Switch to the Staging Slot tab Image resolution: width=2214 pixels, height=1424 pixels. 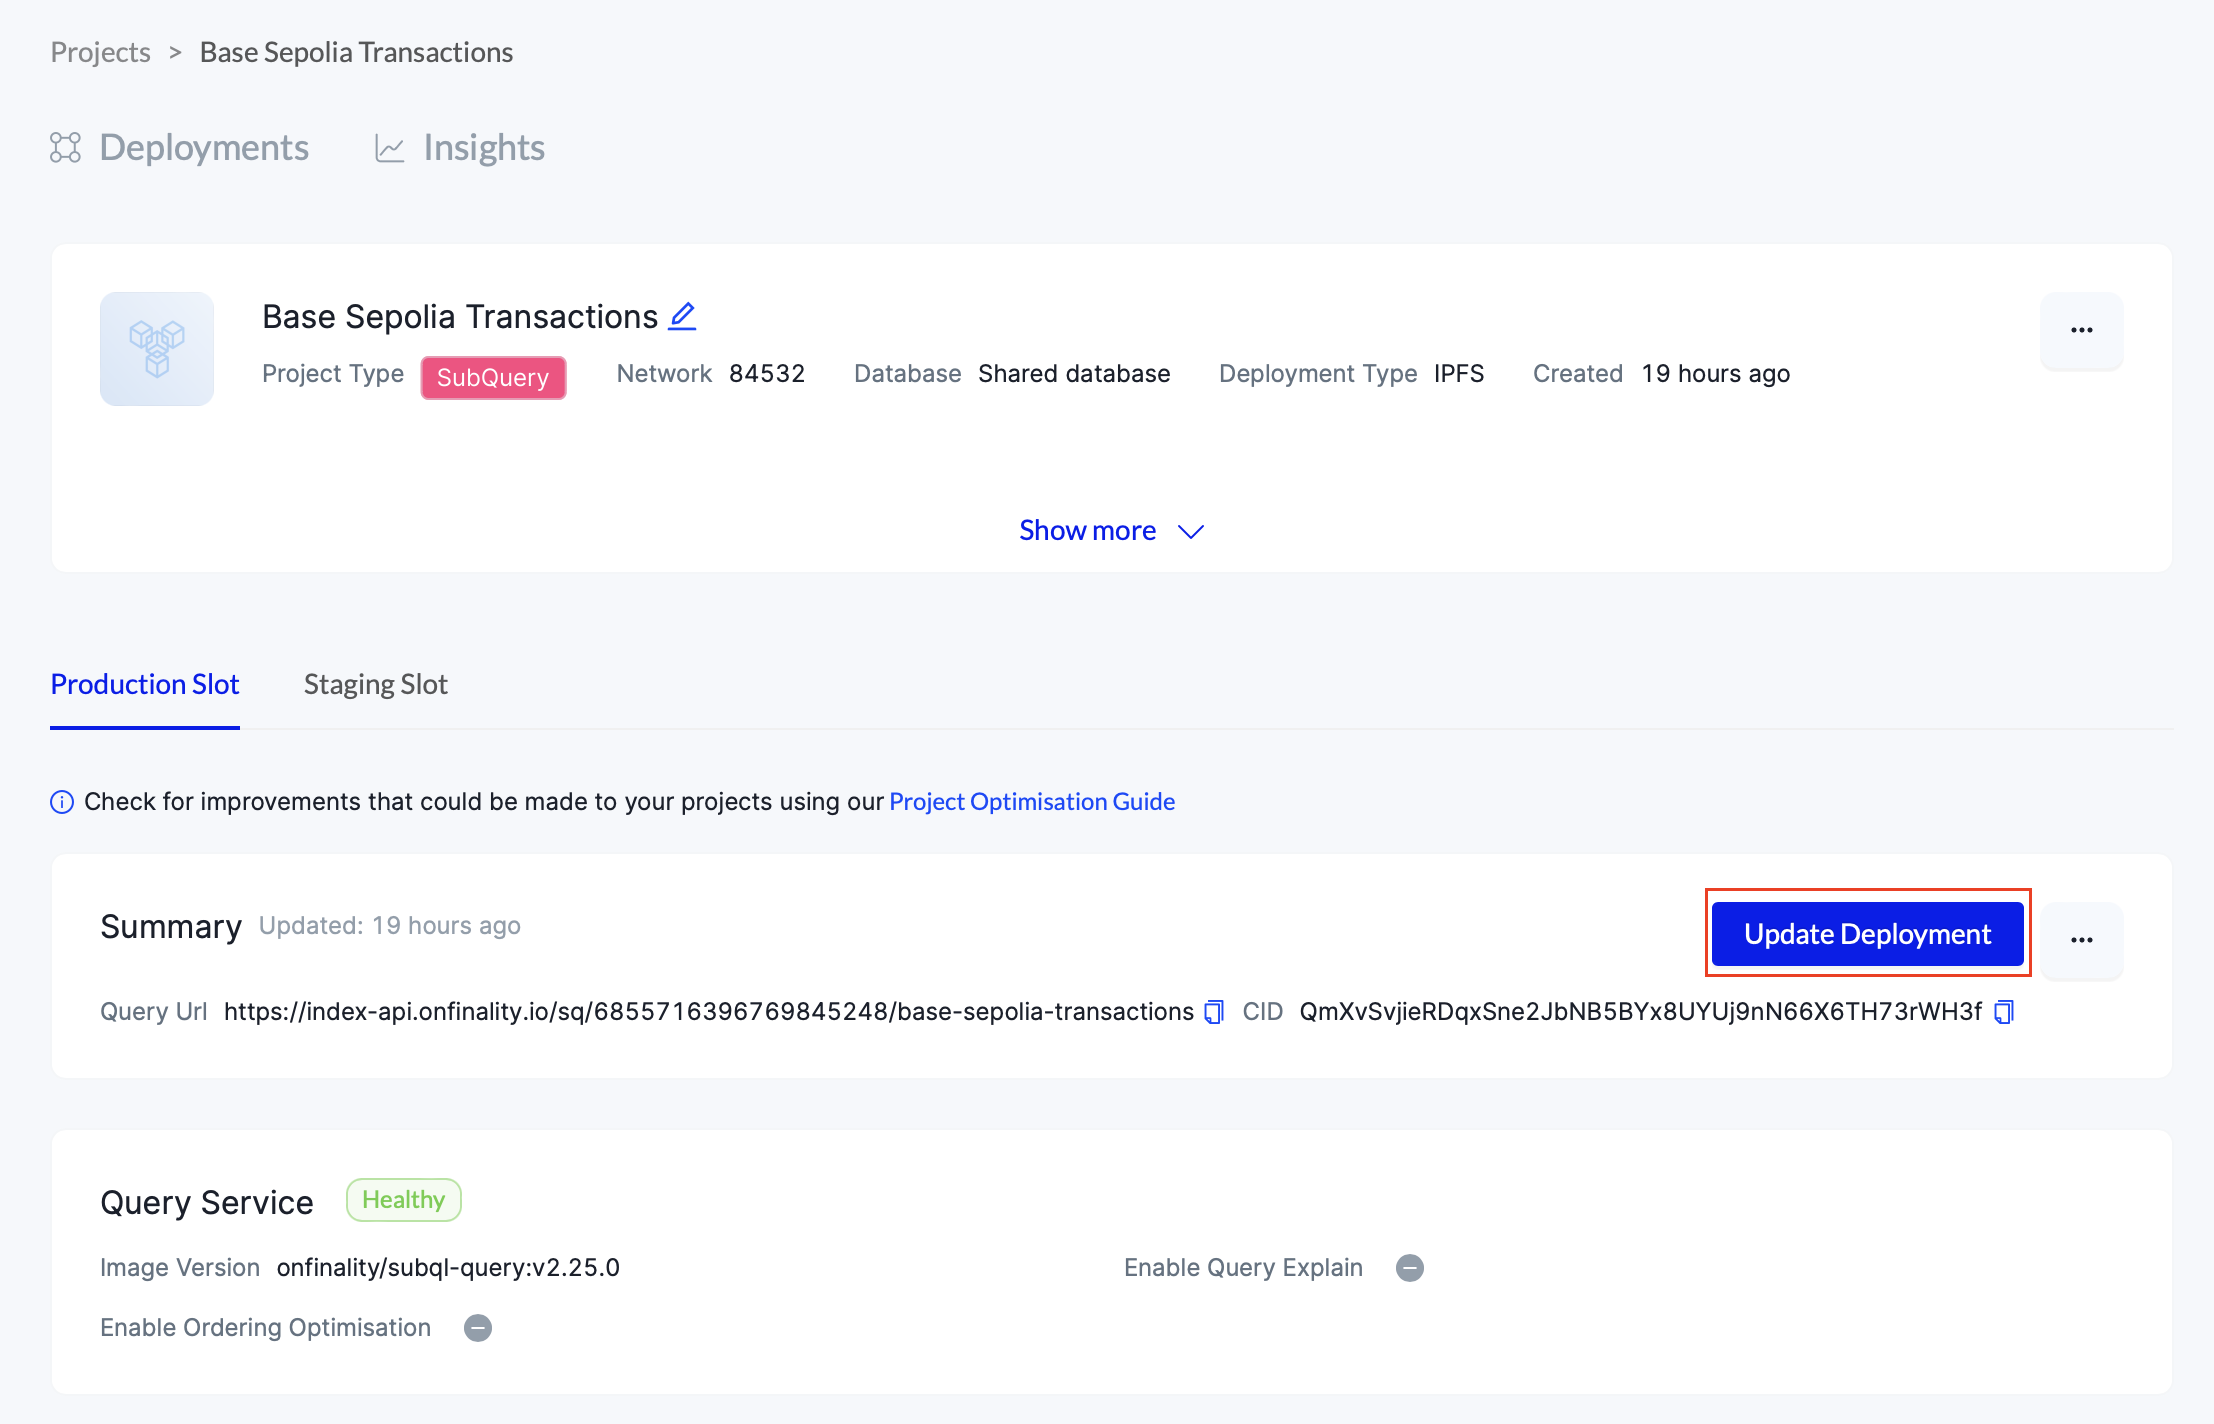(x=375, y=685)
